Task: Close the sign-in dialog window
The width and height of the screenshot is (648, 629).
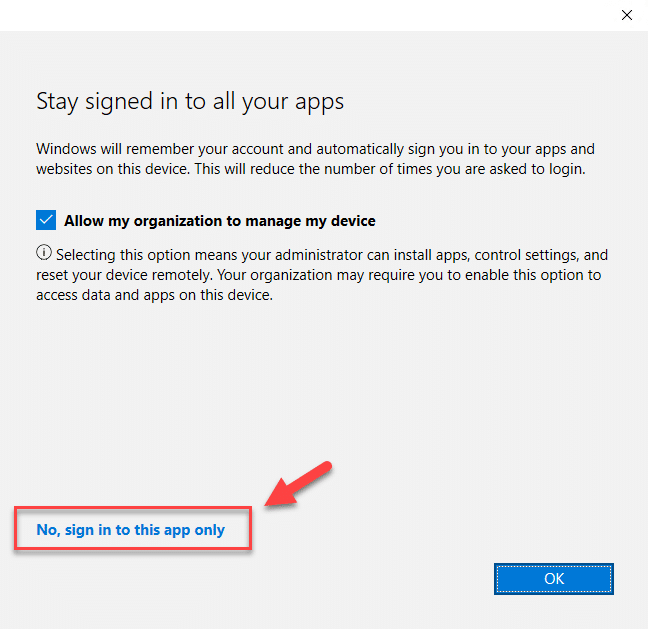Action: [x=627, y=15]
